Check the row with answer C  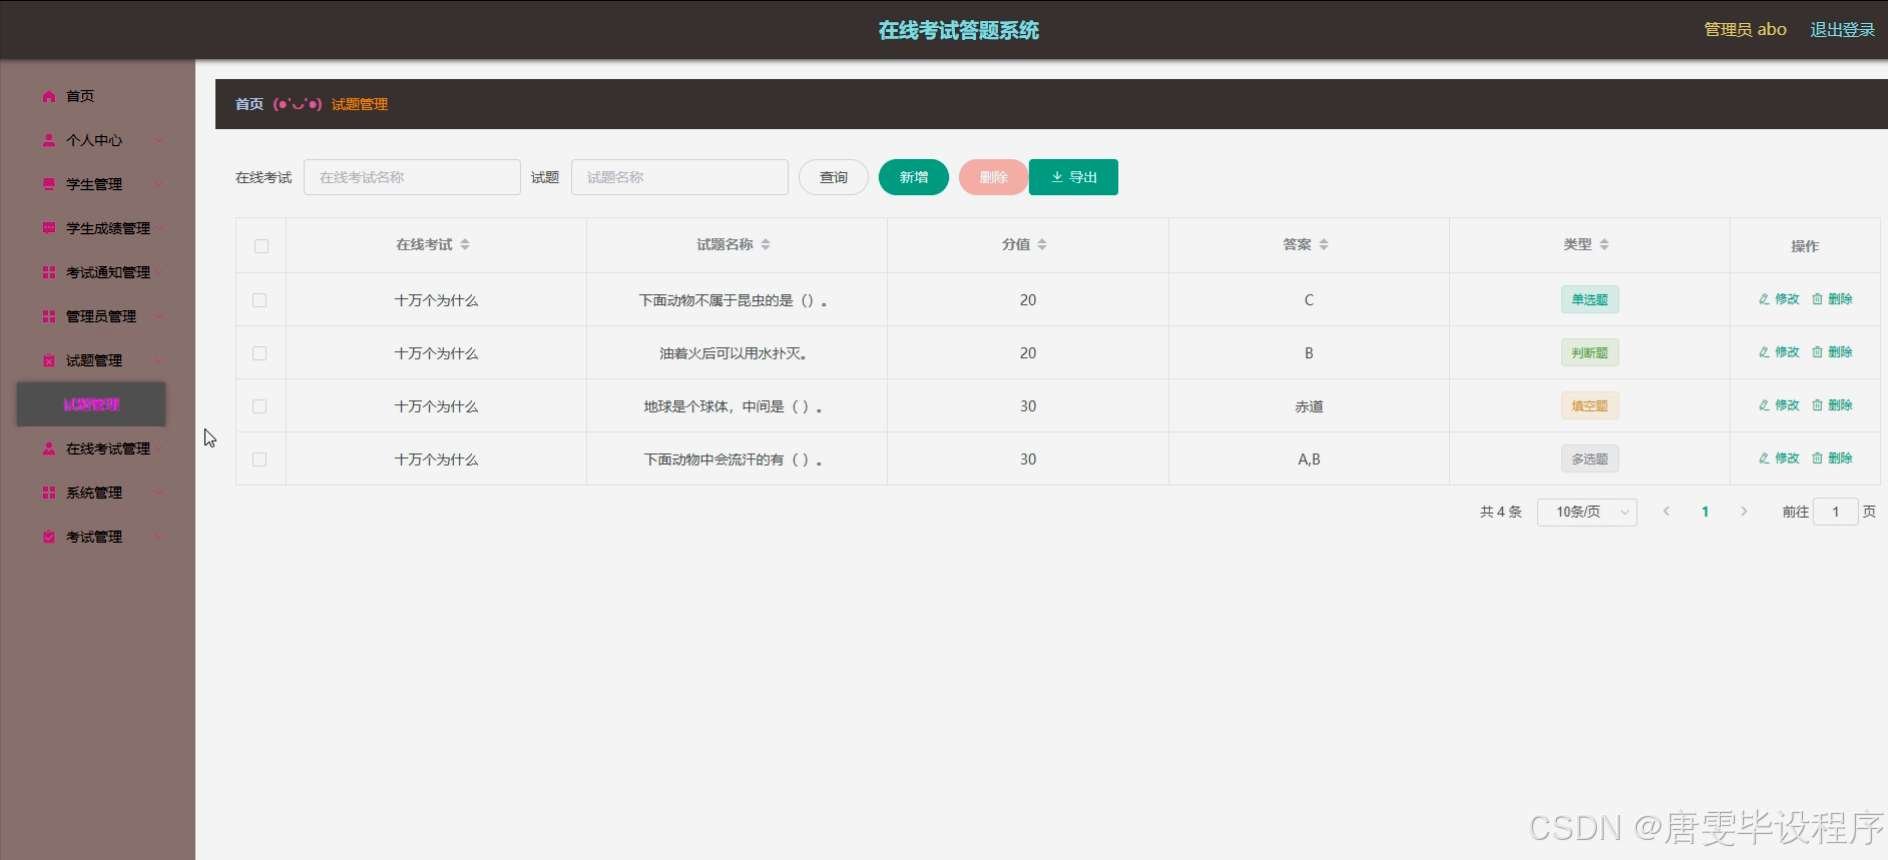[260, 300]
